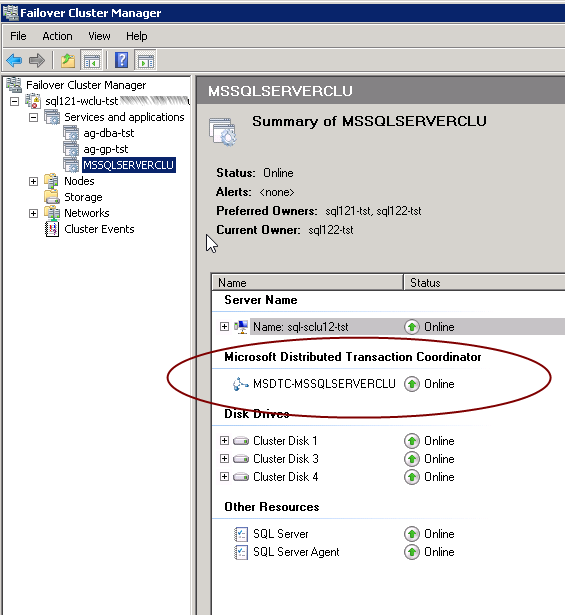Select Cluster Disk 3 resource
Image resolution: width=565 pixels, height=615 pixels.
pos(286,459)
